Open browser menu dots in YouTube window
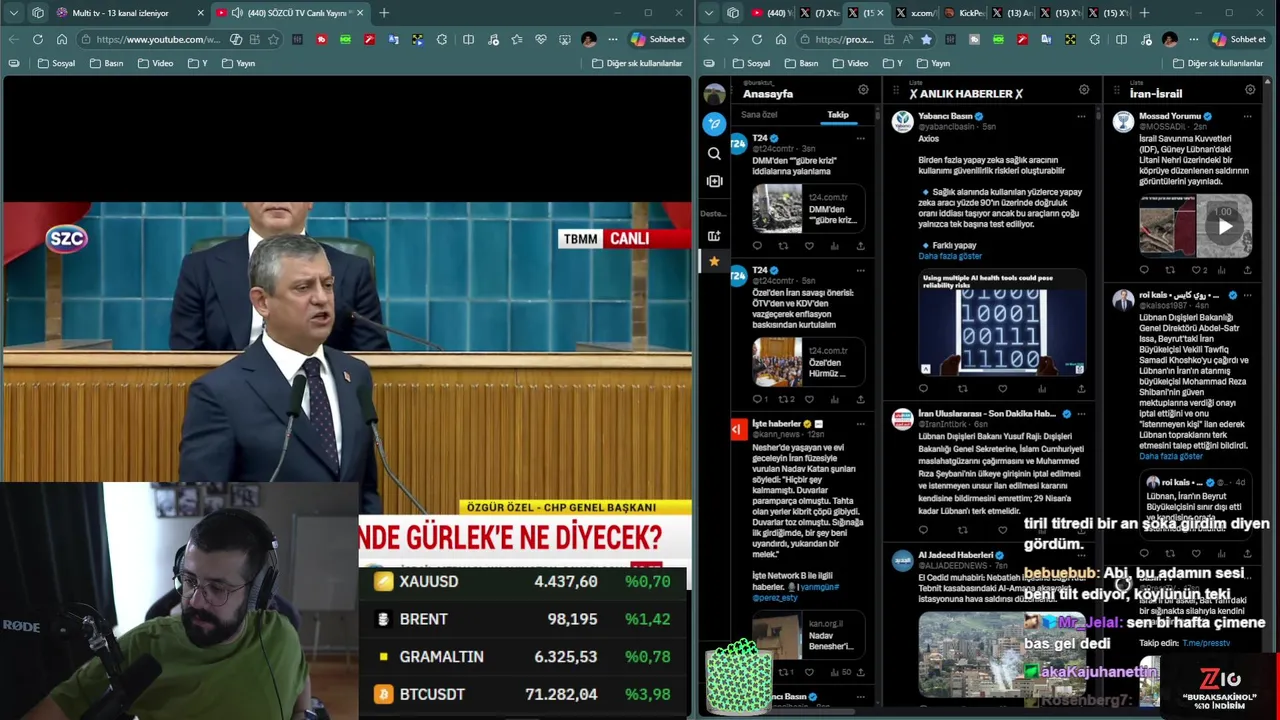1280x720 pixels. (612, 39)
